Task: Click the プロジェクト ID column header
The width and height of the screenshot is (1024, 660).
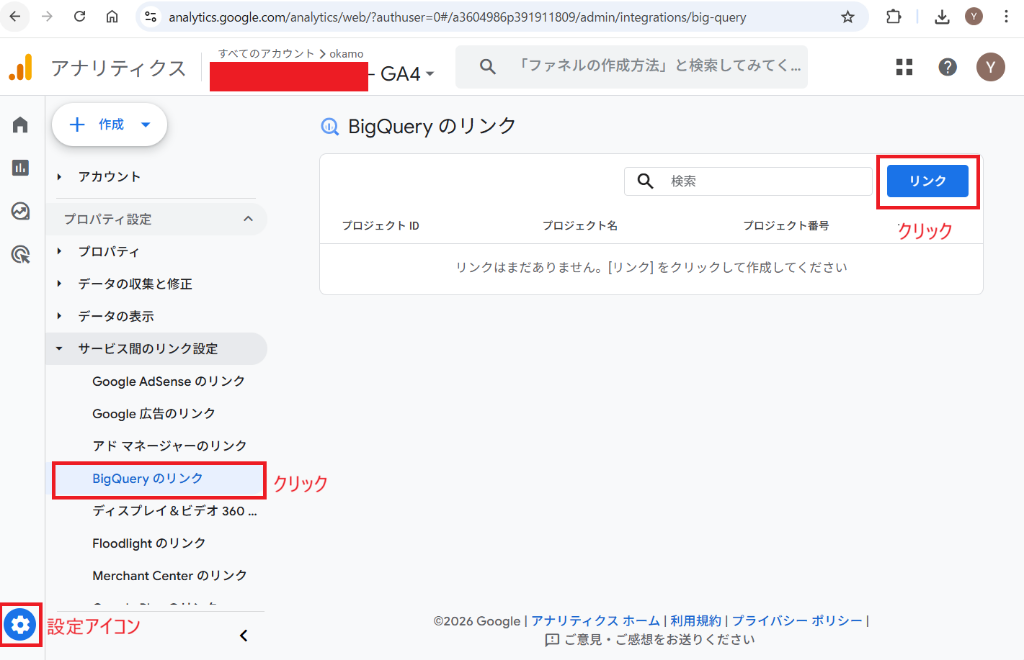Action: pyautogui.click(x=381, y=226)
